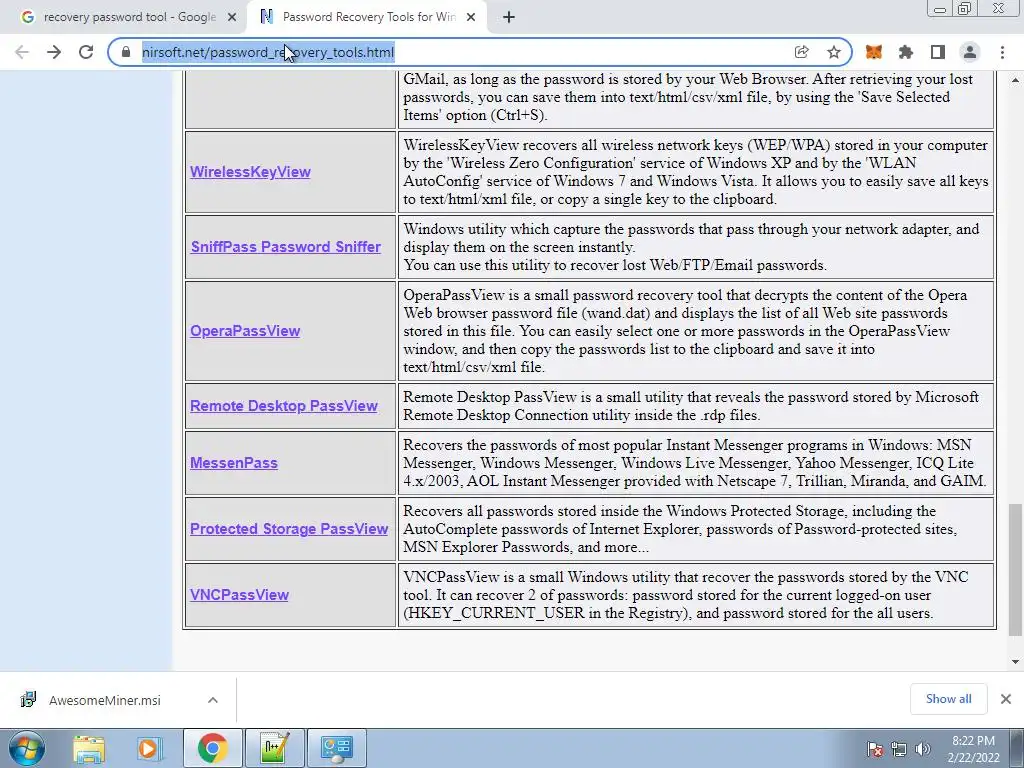Open SniffPass Password Sniffer link
Viewport: 1024px width, 768px height.
click(x=285, y=247)
